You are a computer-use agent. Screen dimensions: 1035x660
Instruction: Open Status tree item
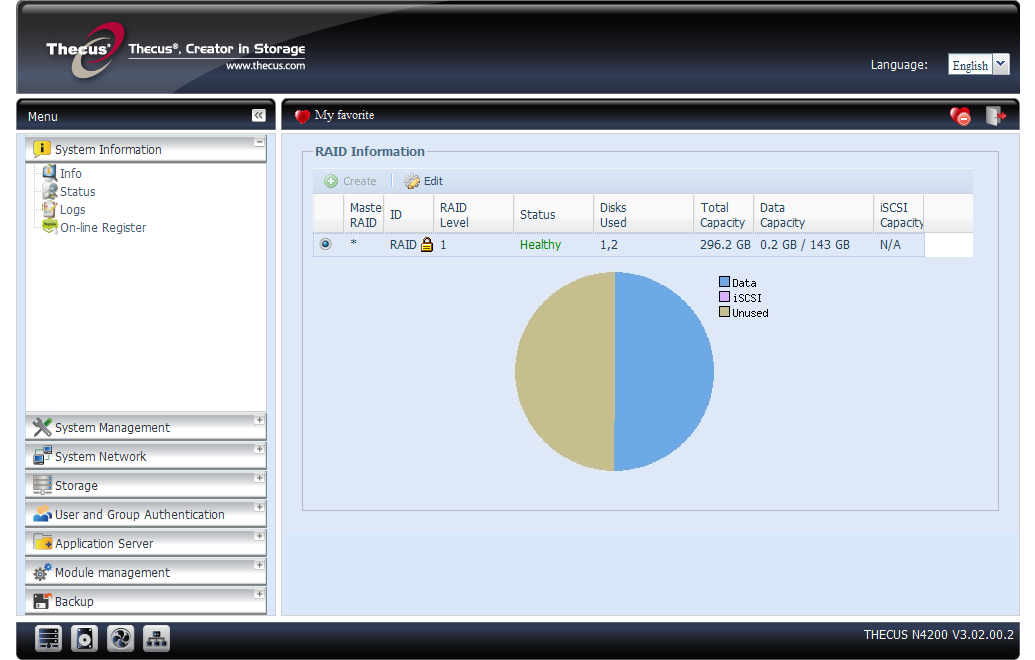click(77, 192)
